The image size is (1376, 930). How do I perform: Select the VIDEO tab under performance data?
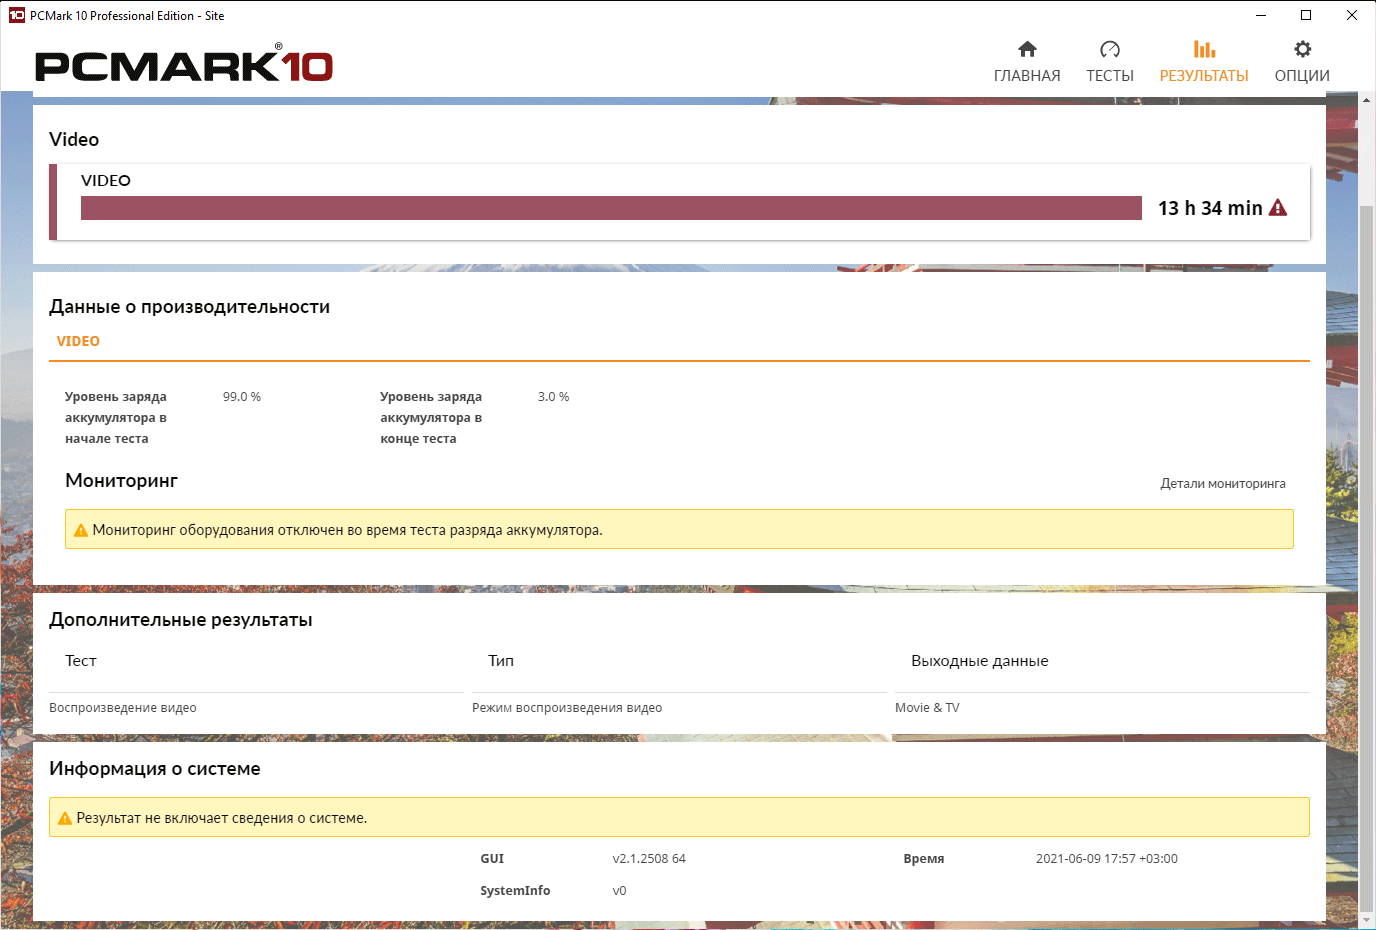click(78, 341)
